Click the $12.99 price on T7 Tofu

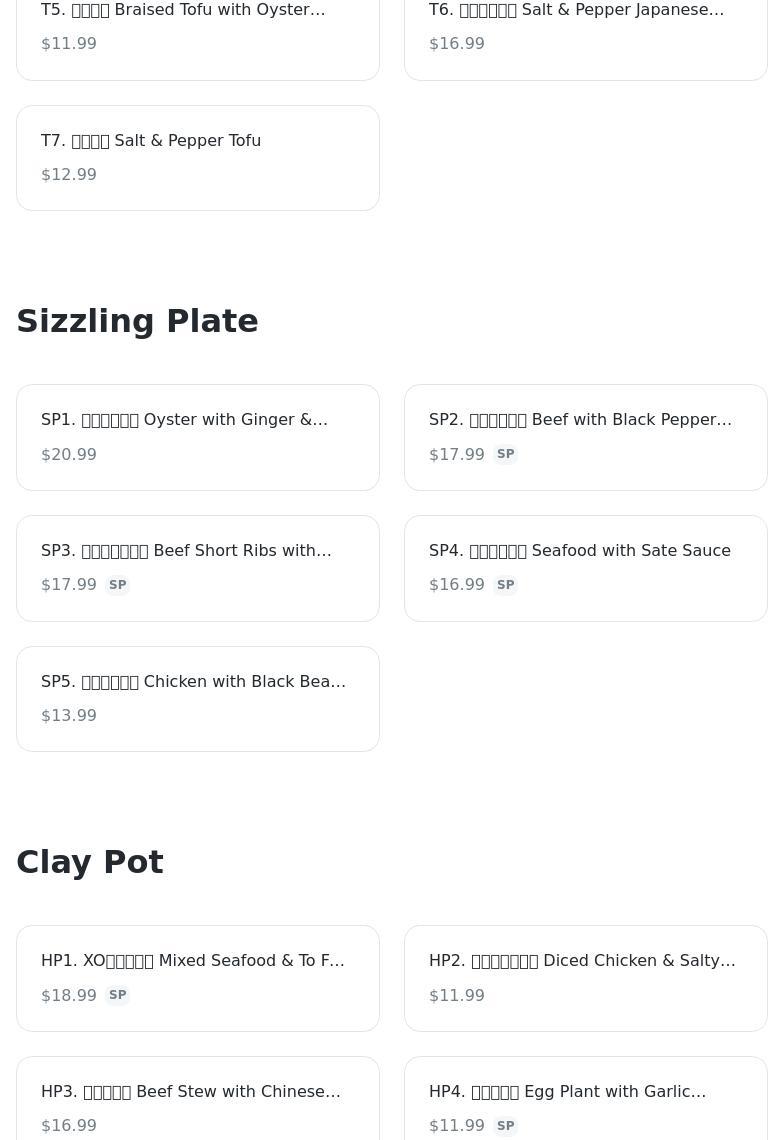tap(69, 175)
